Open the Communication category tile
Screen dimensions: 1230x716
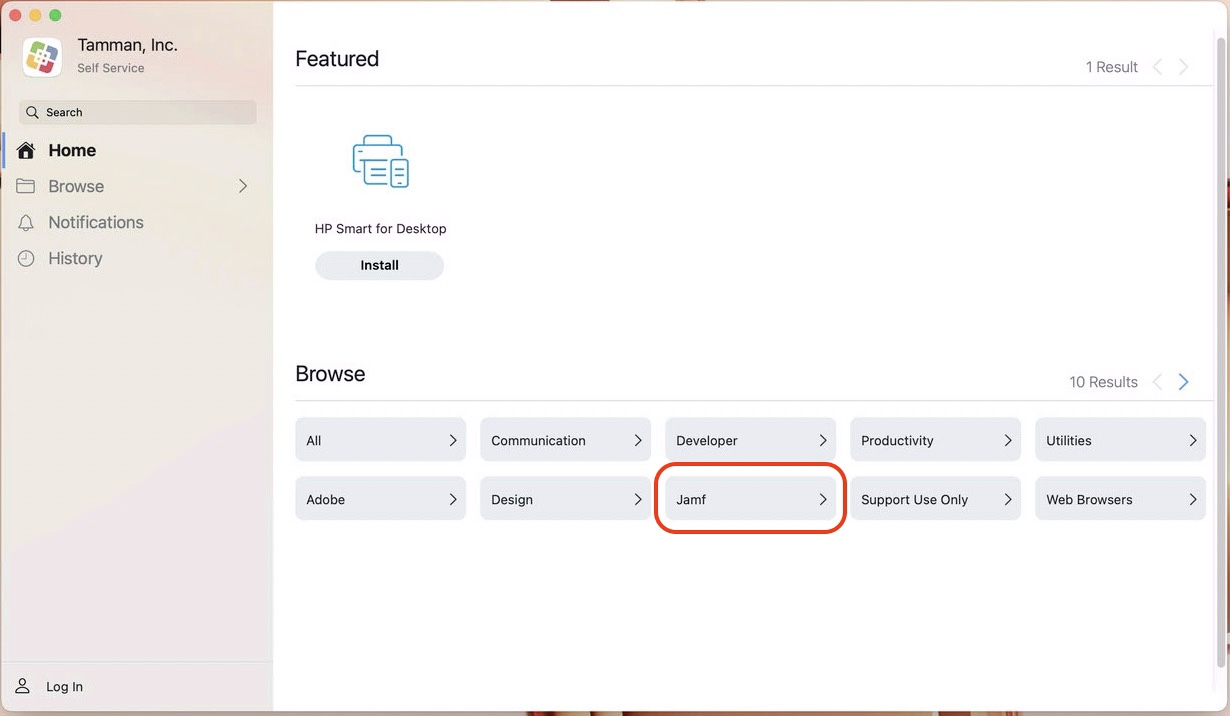(x=566, y=440)
